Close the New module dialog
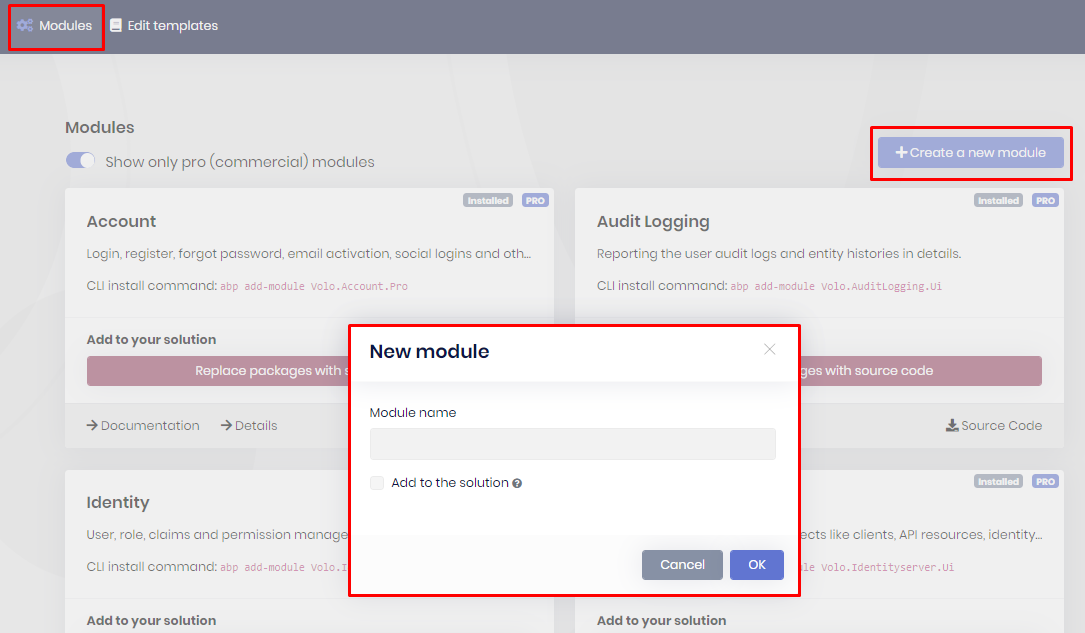This screenshot has width=1085, height=633. coord(769,349)
